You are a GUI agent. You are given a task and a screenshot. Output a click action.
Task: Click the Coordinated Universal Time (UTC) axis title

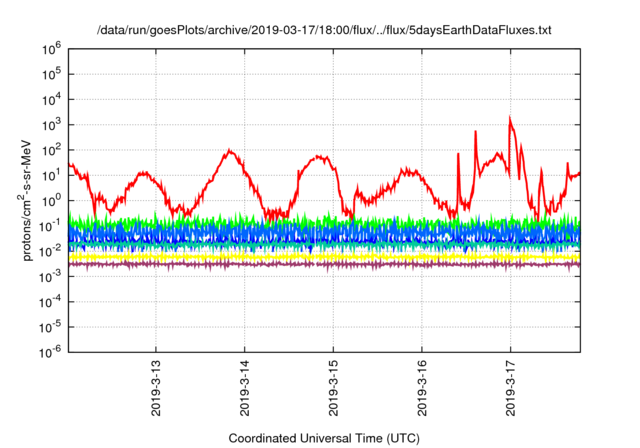click(324, 439)
